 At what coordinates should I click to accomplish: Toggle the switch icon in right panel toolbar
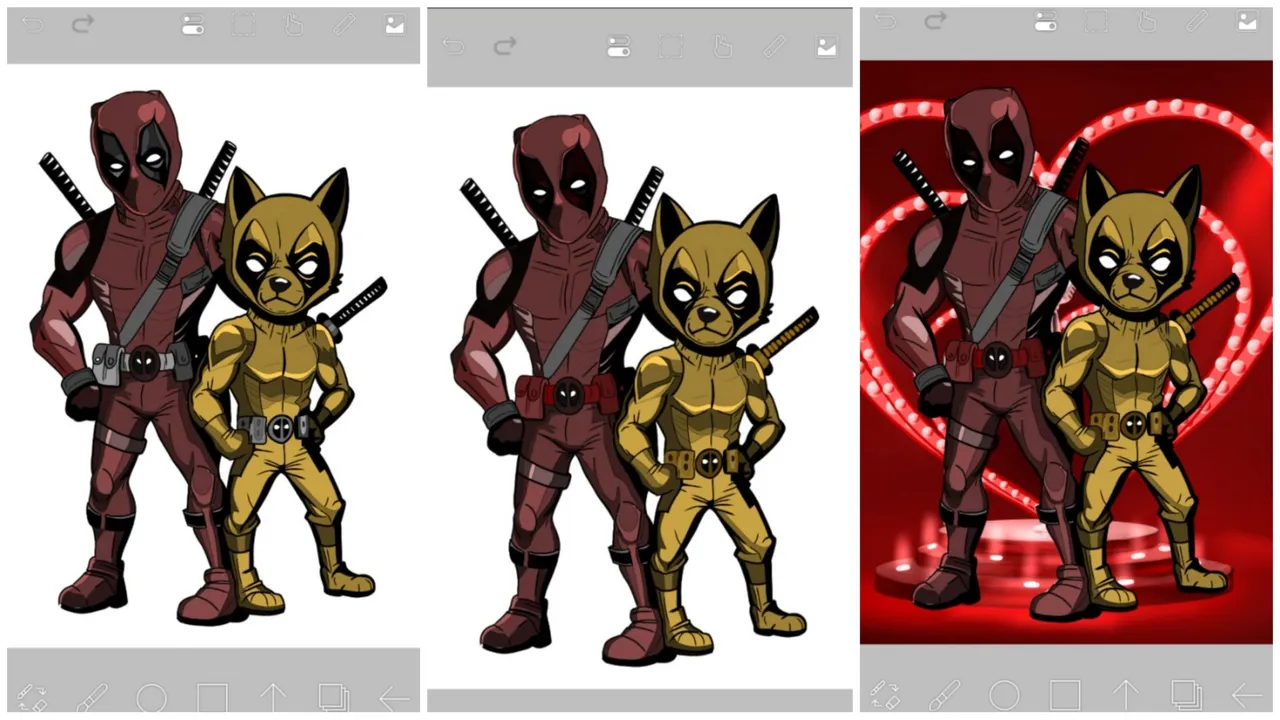1045,20
